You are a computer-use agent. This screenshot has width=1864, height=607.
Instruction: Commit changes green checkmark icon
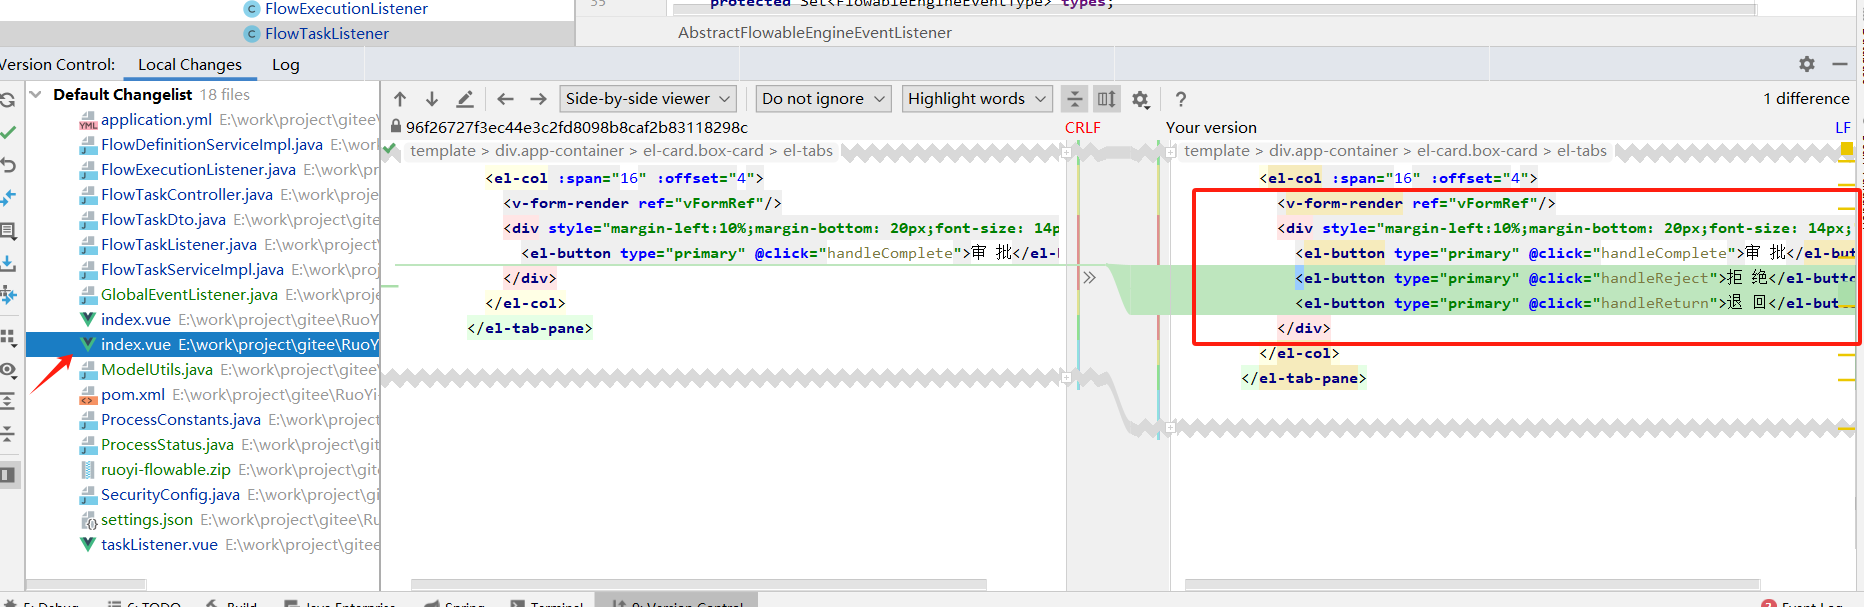(x=7, y=132)
